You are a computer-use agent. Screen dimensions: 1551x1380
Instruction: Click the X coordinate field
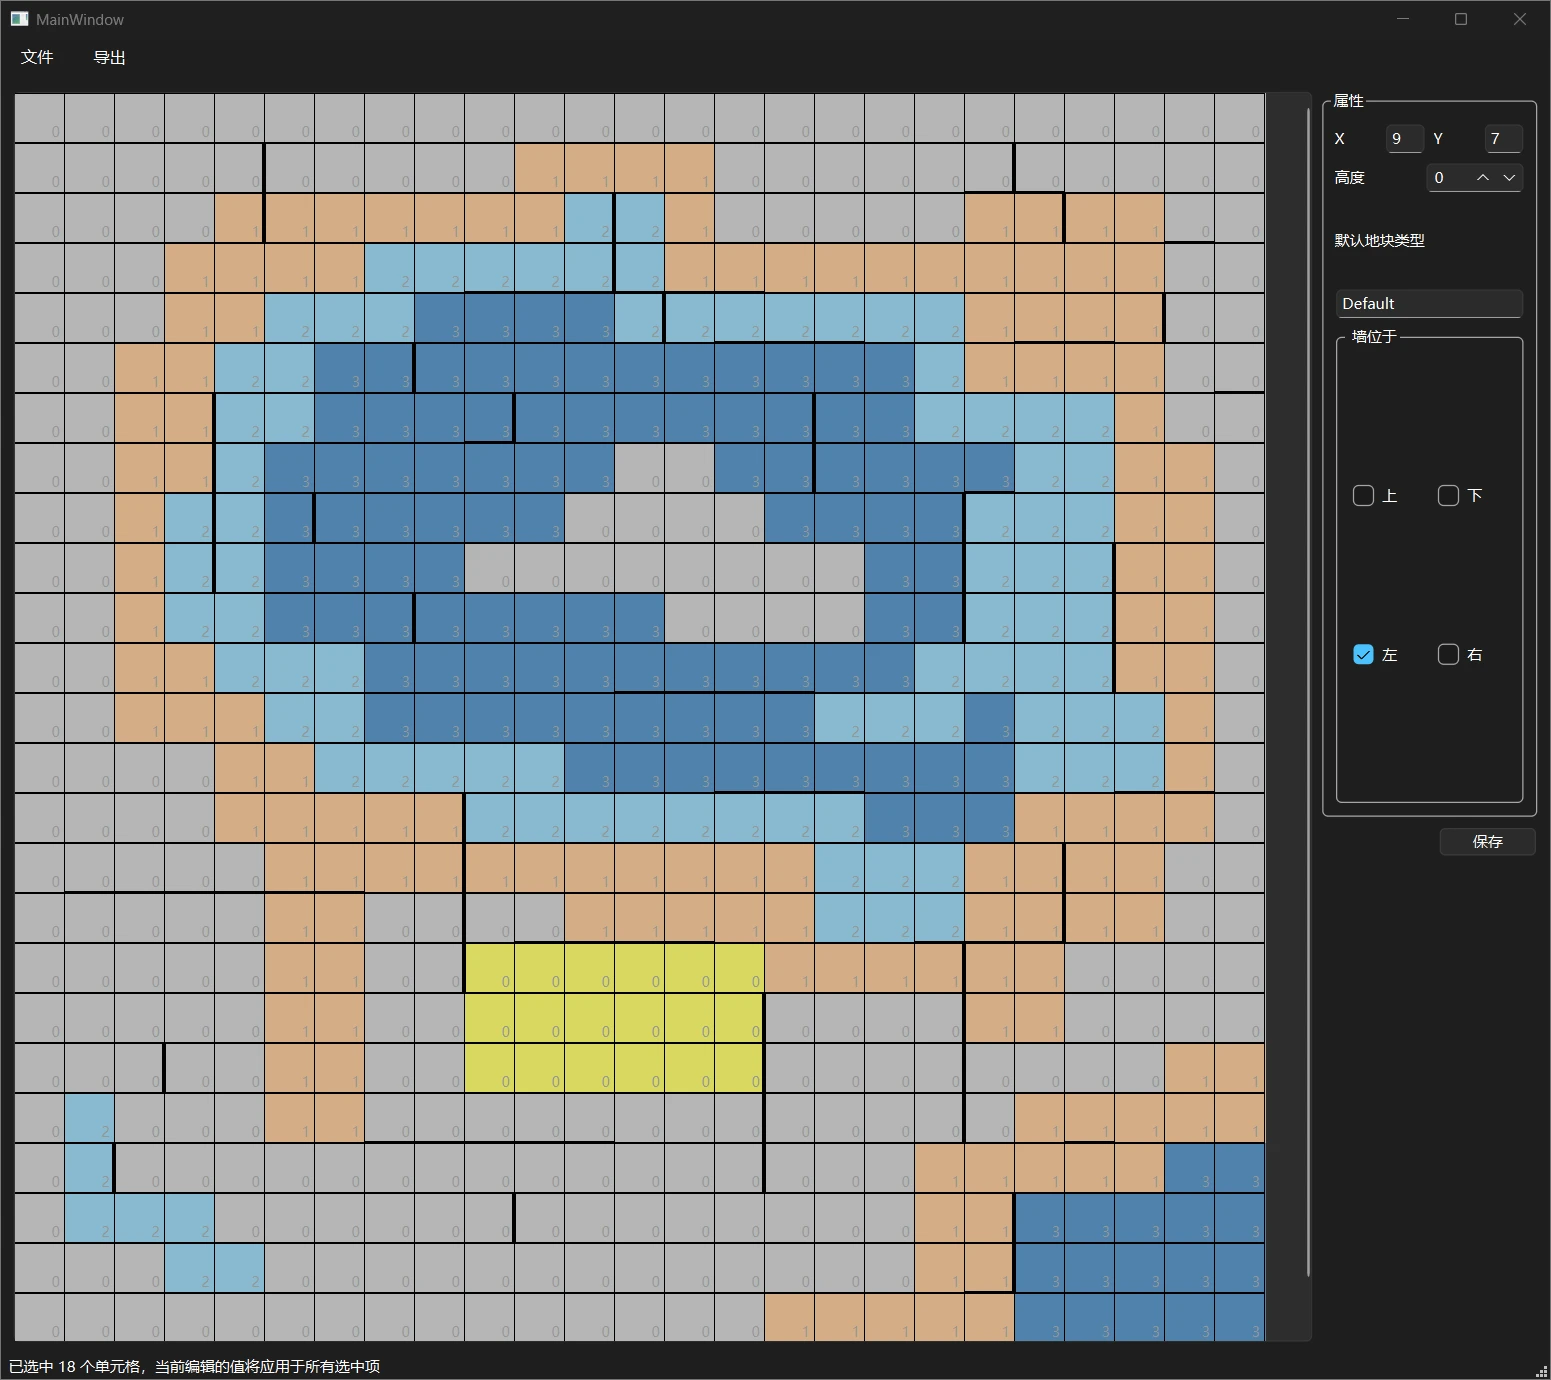pos(1404,138)
